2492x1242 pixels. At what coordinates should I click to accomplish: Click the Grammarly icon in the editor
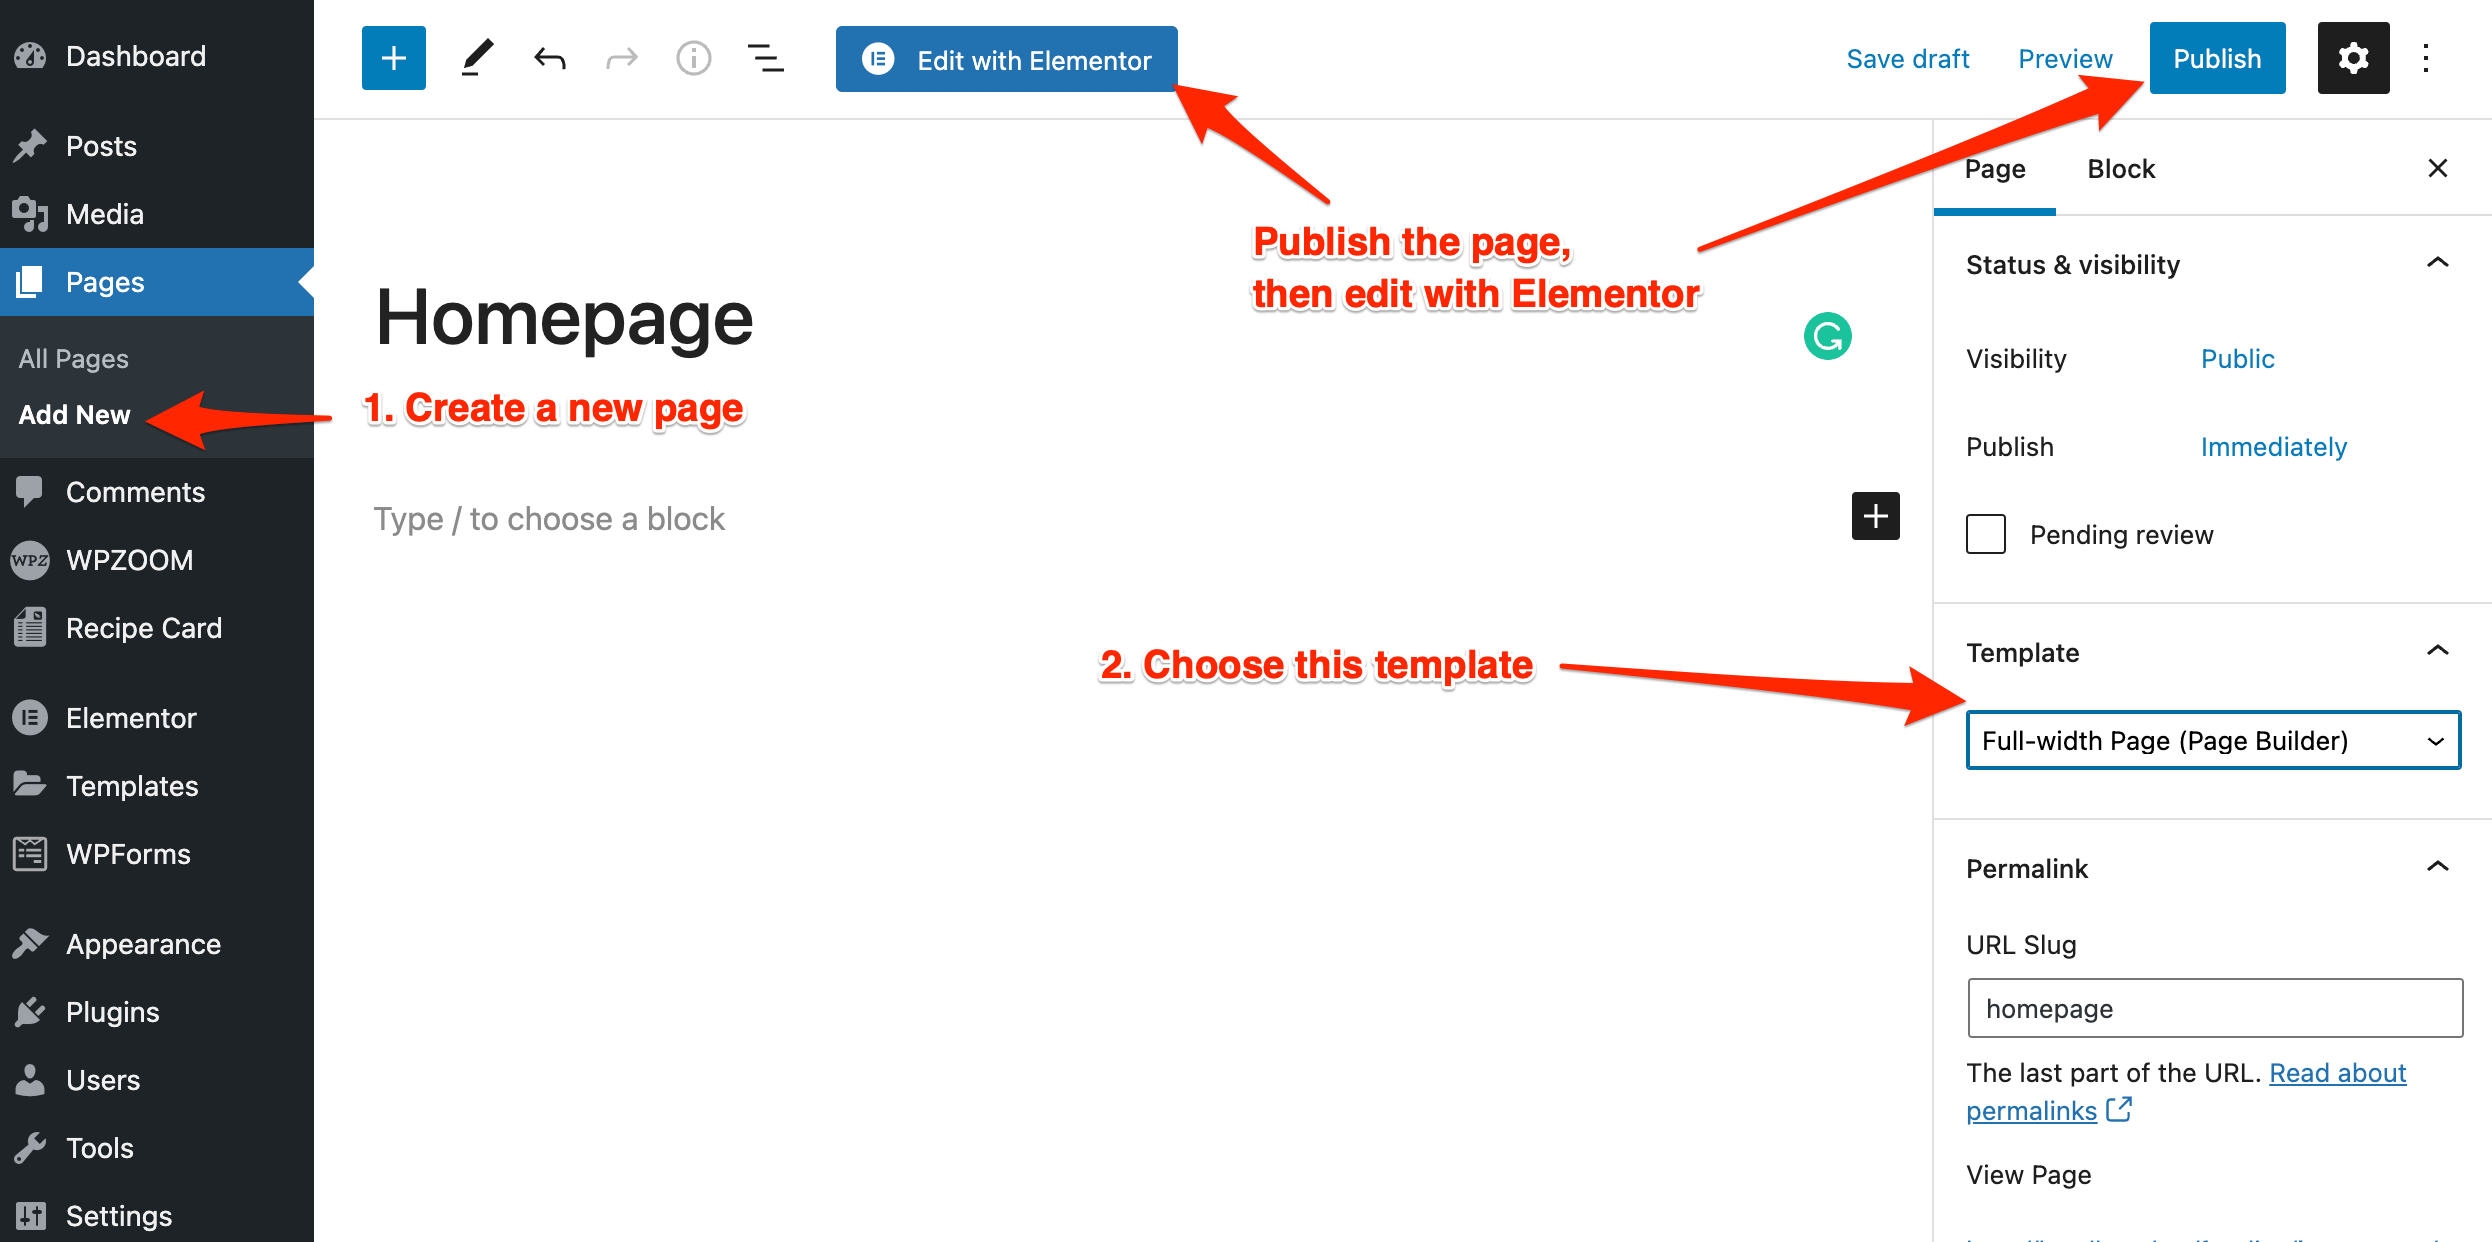click(x=1827, y=336)
